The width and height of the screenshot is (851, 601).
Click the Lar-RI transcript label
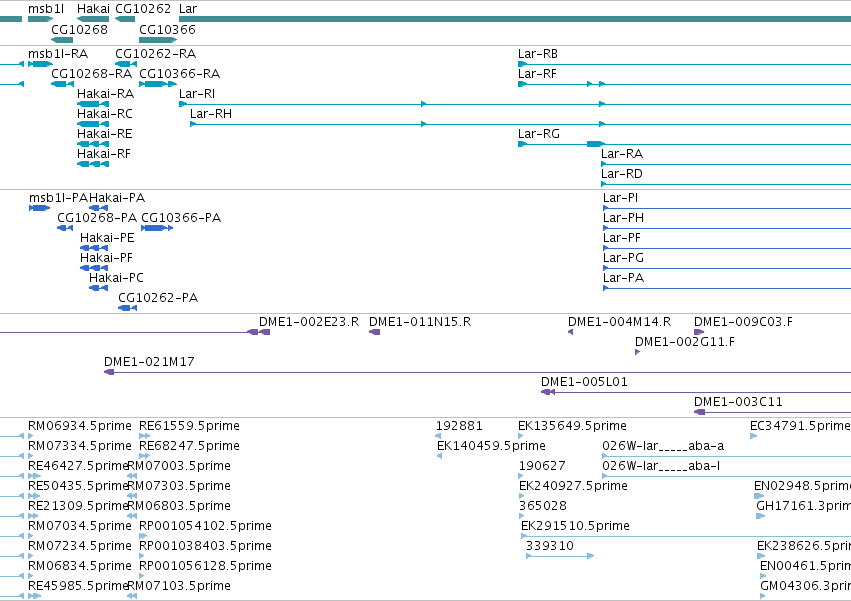pos(197,94)
